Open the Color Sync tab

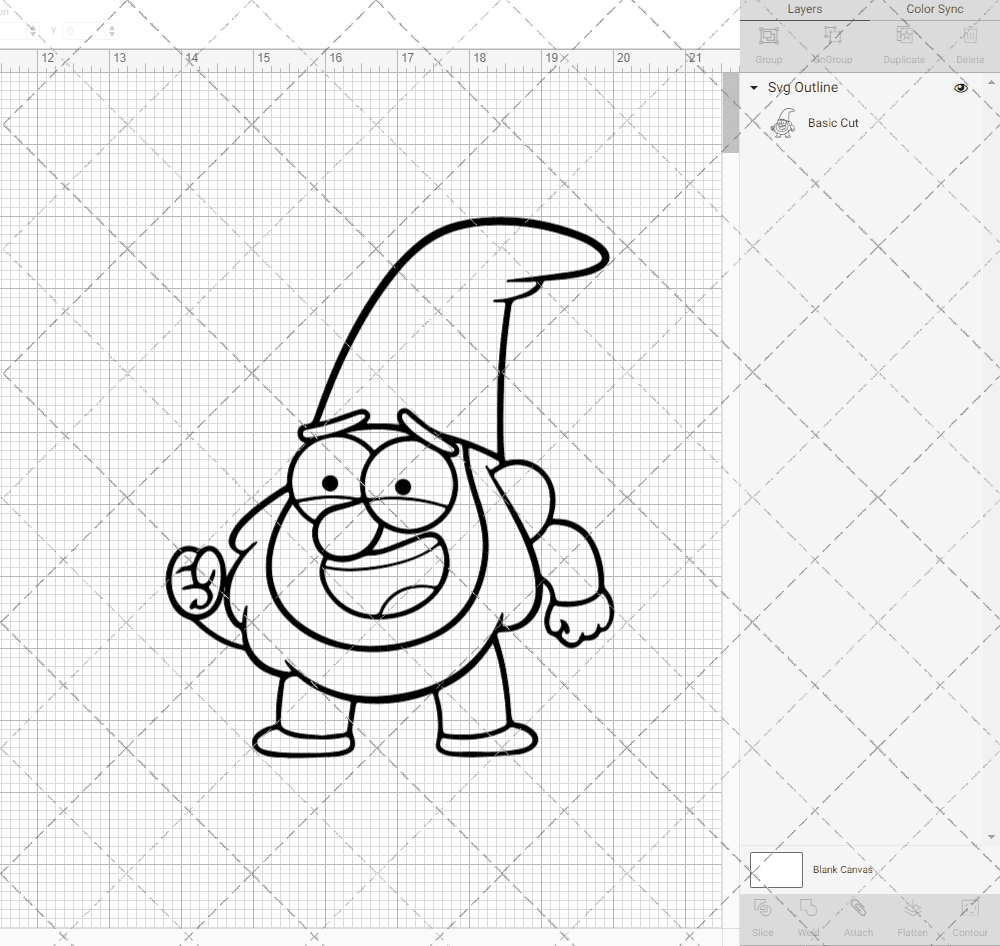click(934, 9)
